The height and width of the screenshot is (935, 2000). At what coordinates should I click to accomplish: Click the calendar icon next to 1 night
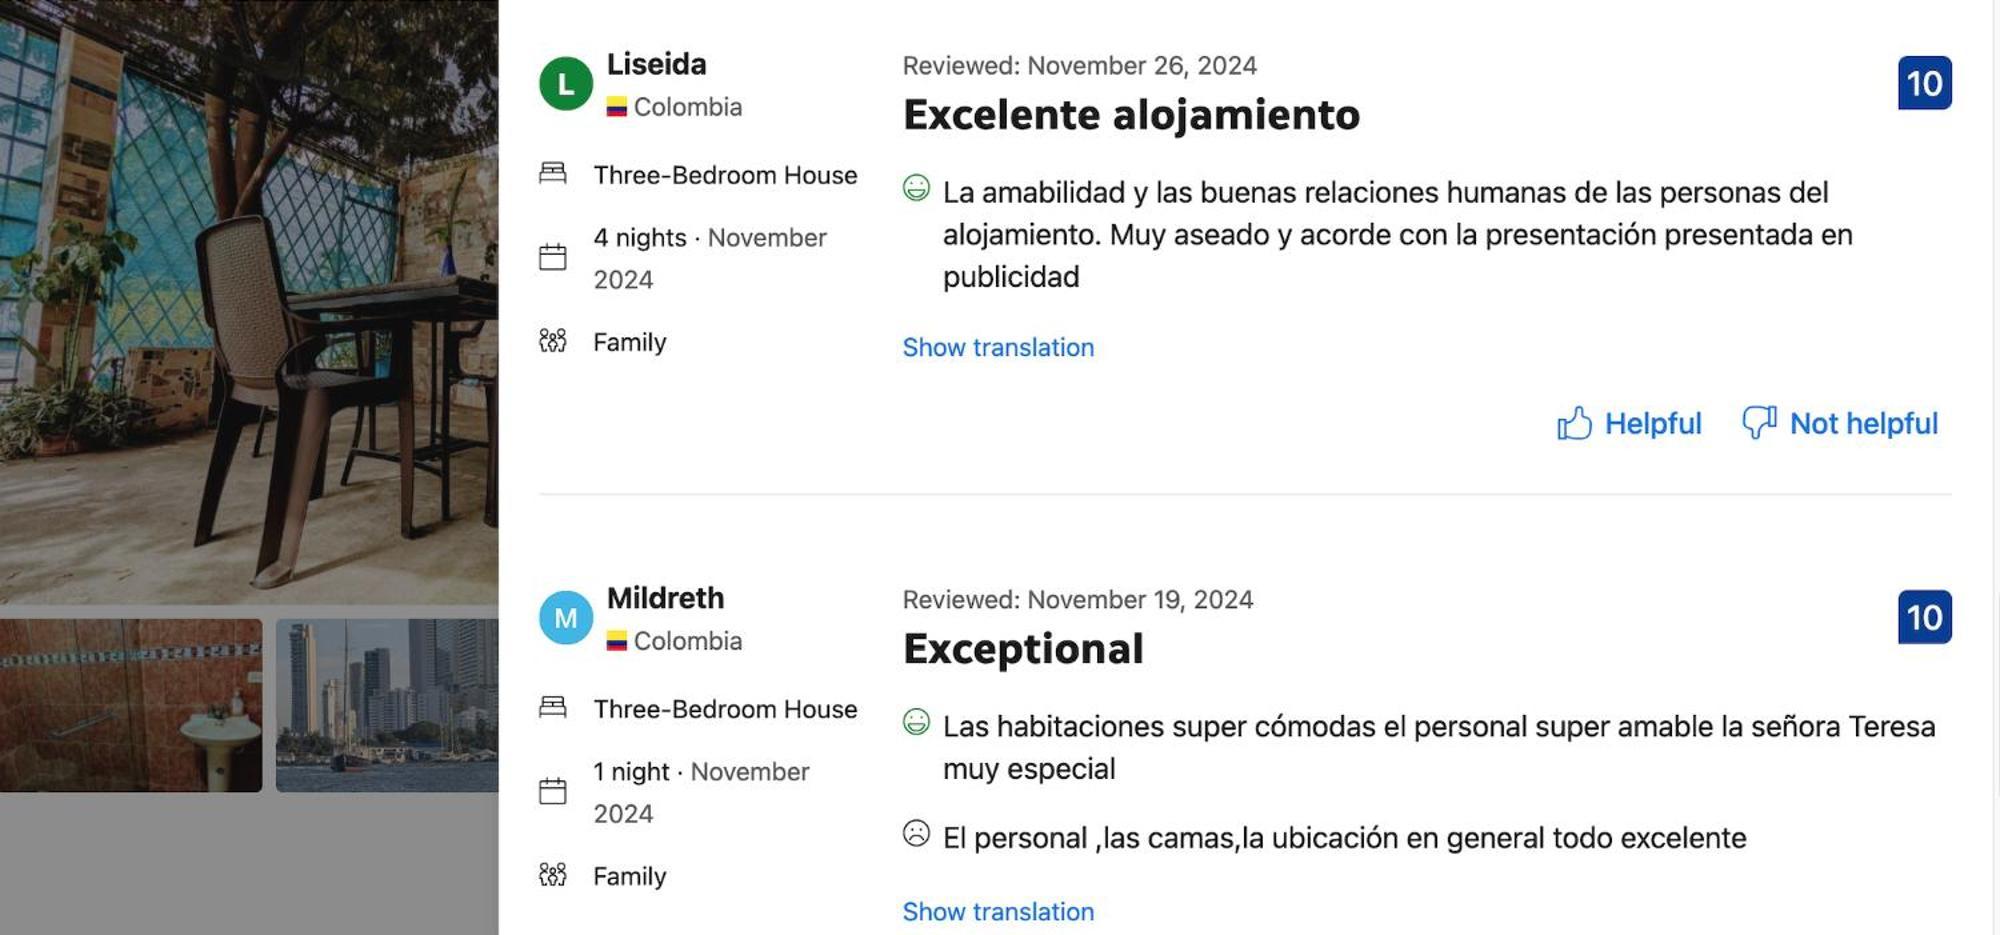[x=553, y=792]
